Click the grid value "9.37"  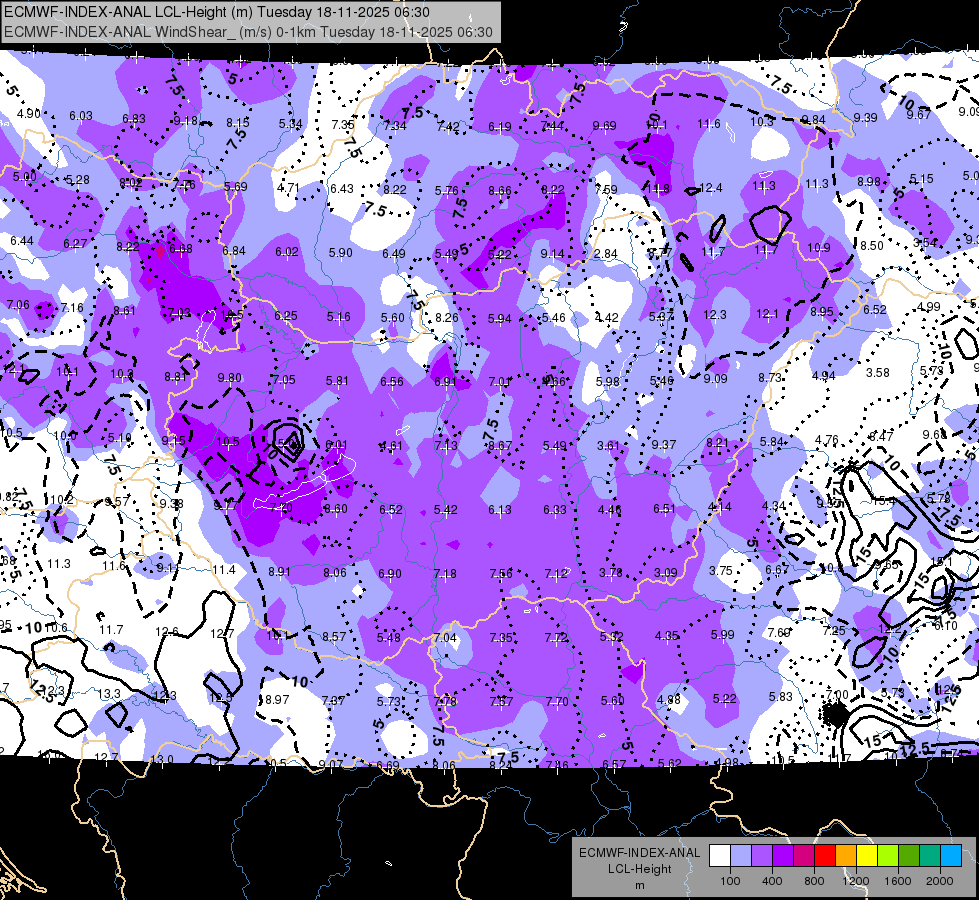[x=664, y=444]
